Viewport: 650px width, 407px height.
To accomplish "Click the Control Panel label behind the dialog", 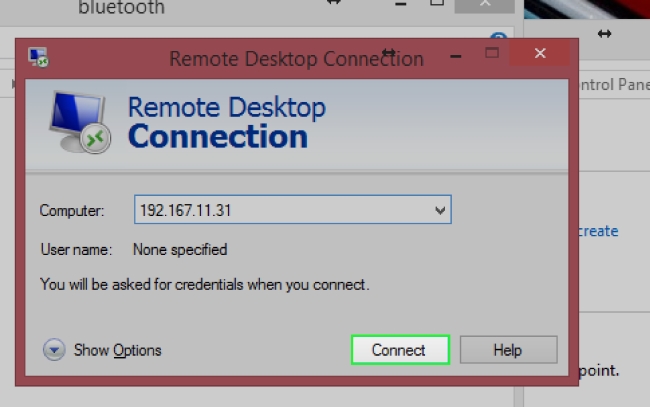I will (x=613, y=85).
